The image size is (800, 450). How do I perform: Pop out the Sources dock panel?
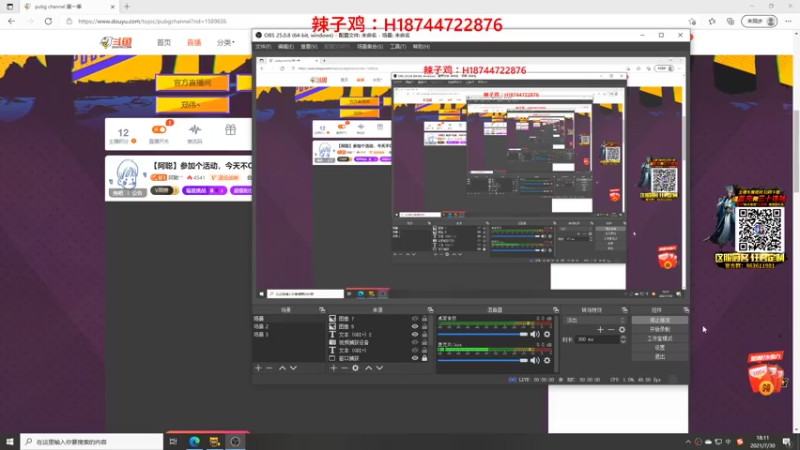[x=431, y=310]
